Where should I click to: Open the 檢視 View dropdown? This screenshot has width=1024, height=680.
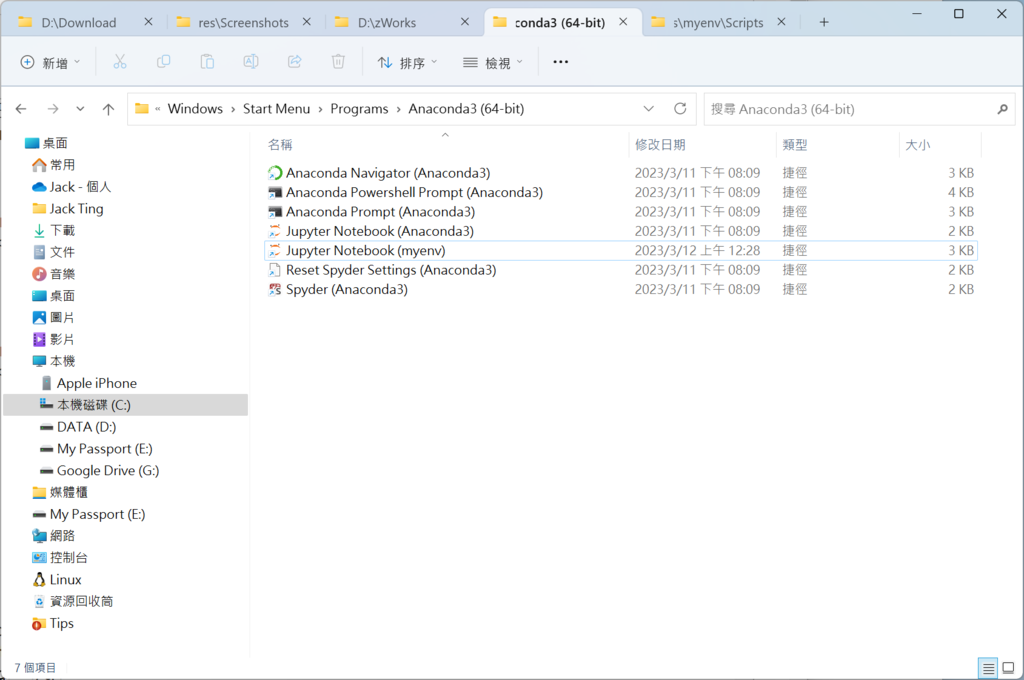pyautogui.click(x=493, y=63)
